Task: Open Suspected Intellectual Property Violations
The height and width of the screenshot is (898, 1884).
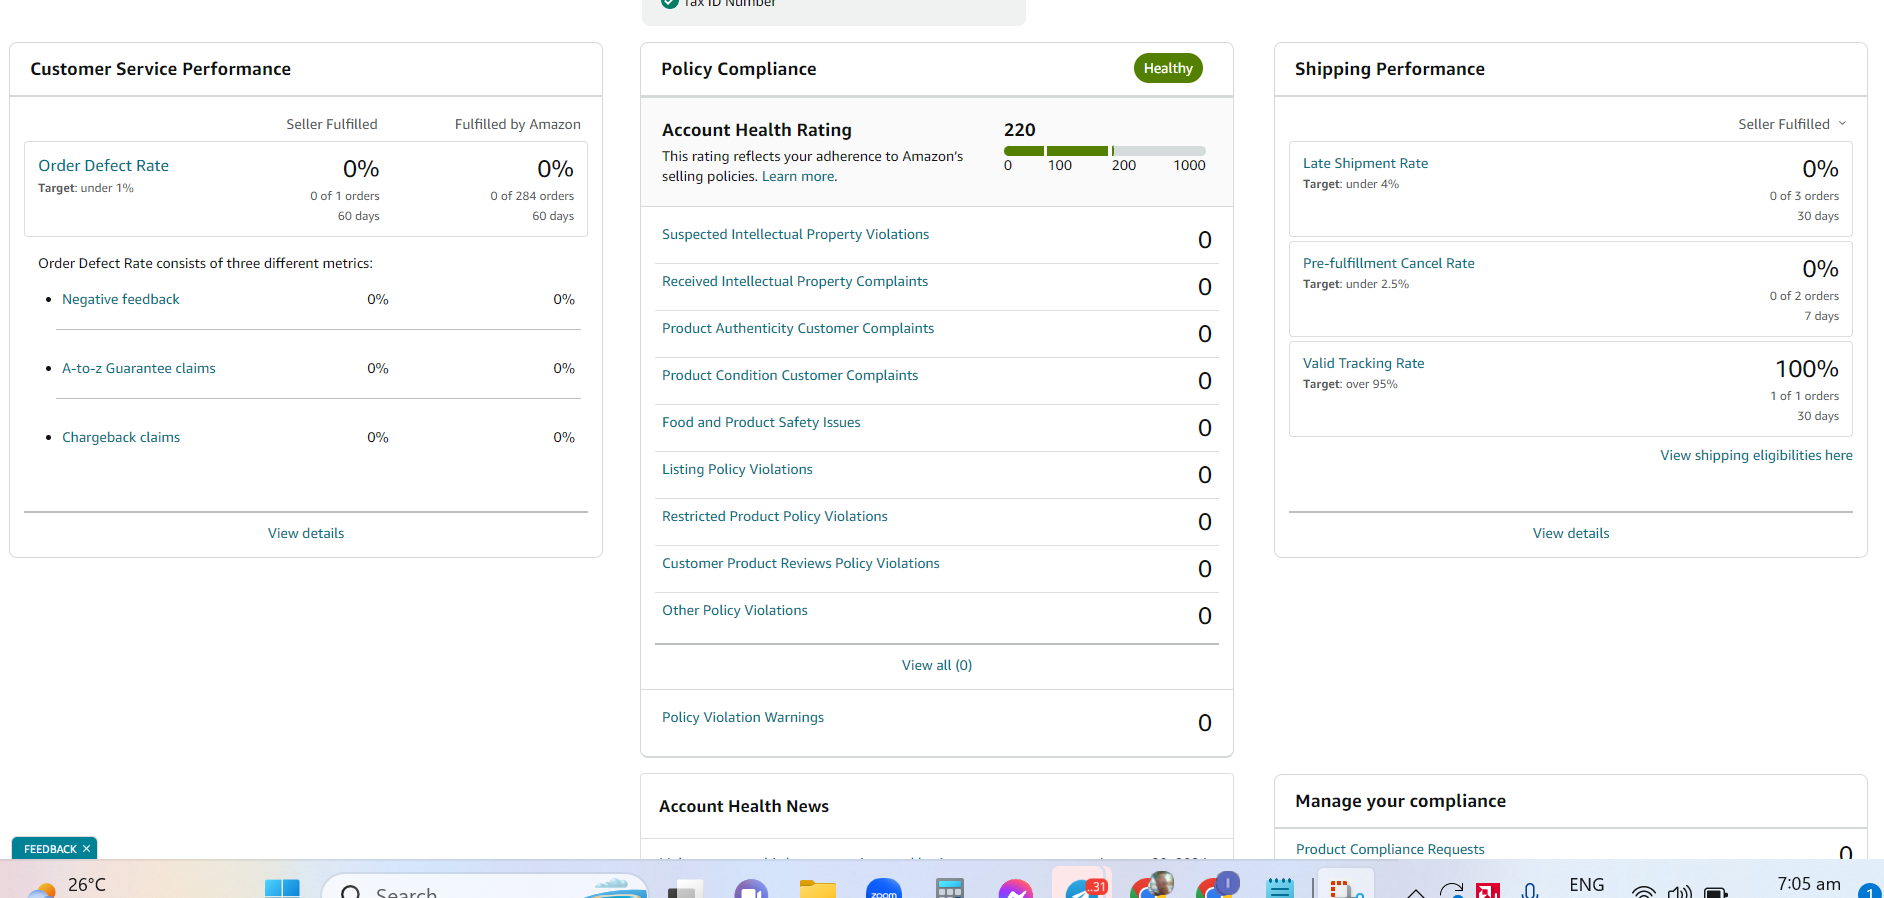Action: 795,234
